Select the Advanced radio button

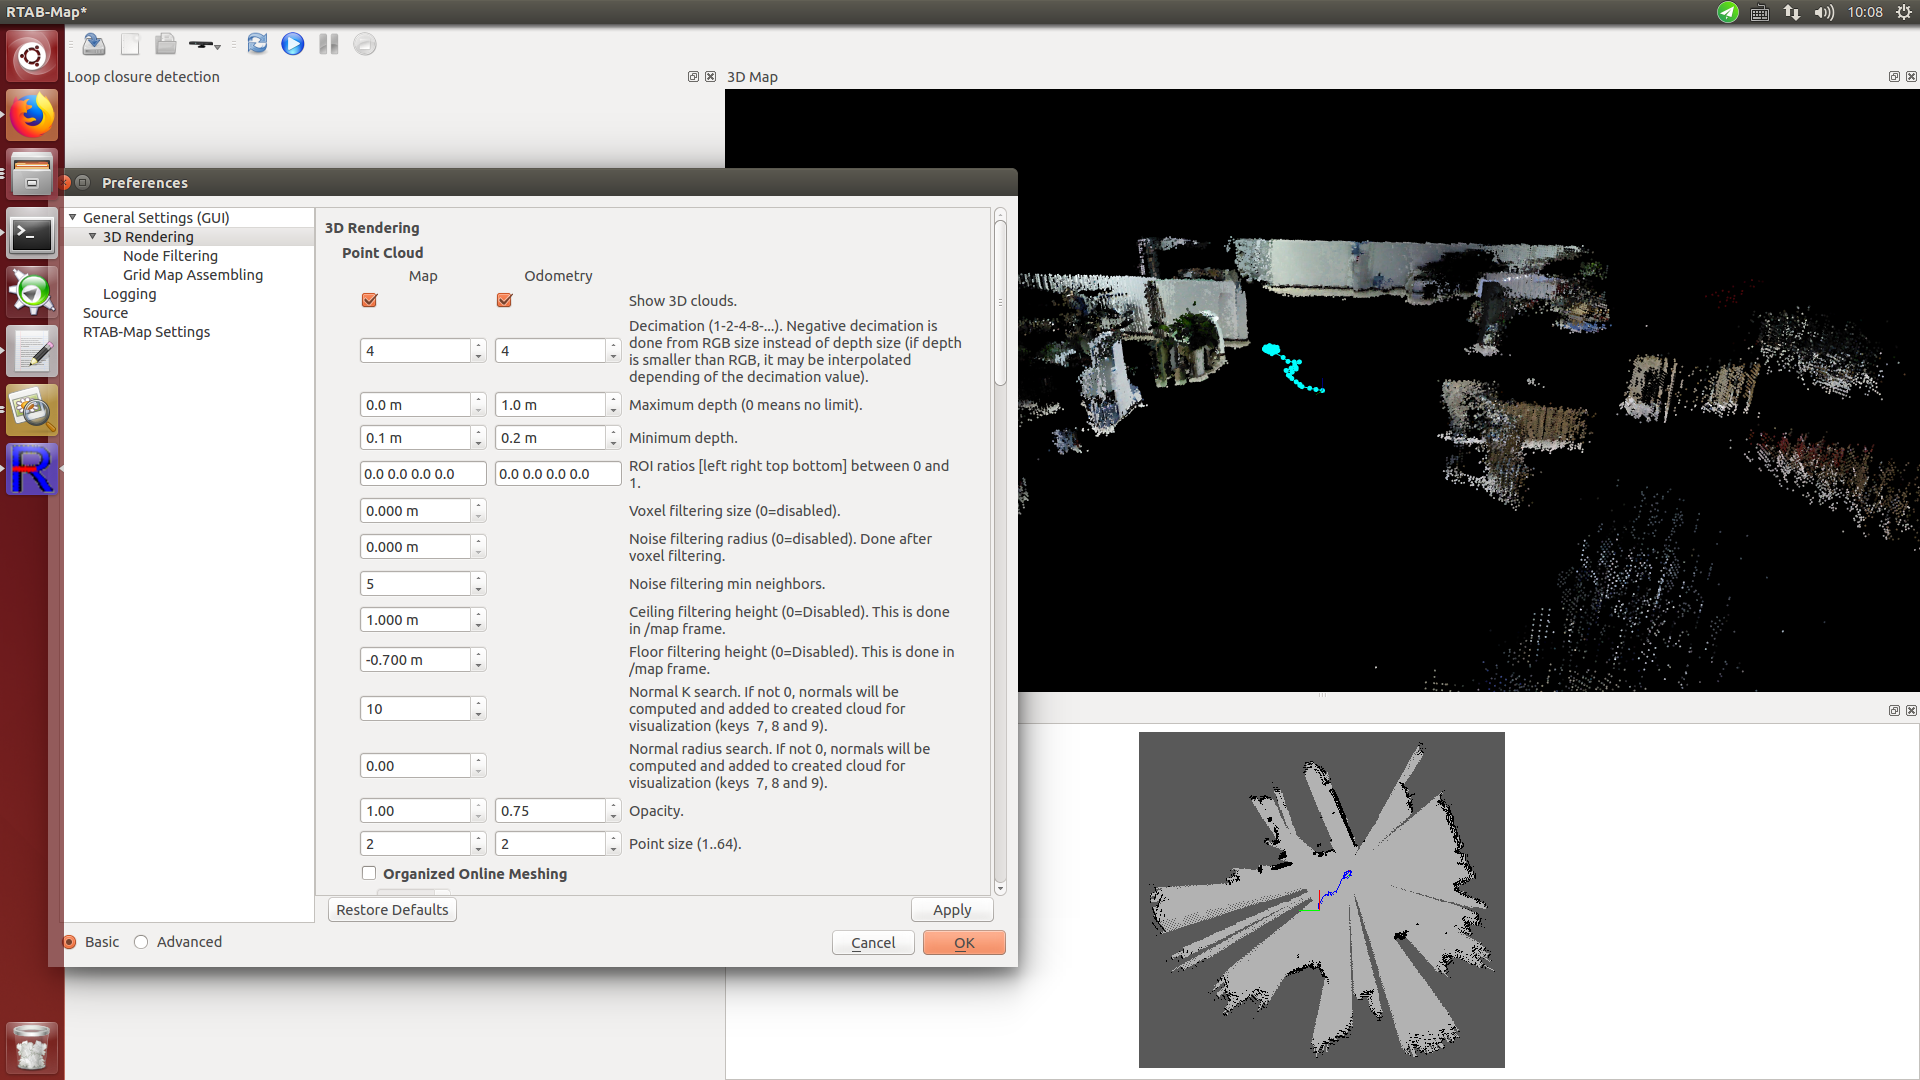pyautogui.click(x=142, y=942)
